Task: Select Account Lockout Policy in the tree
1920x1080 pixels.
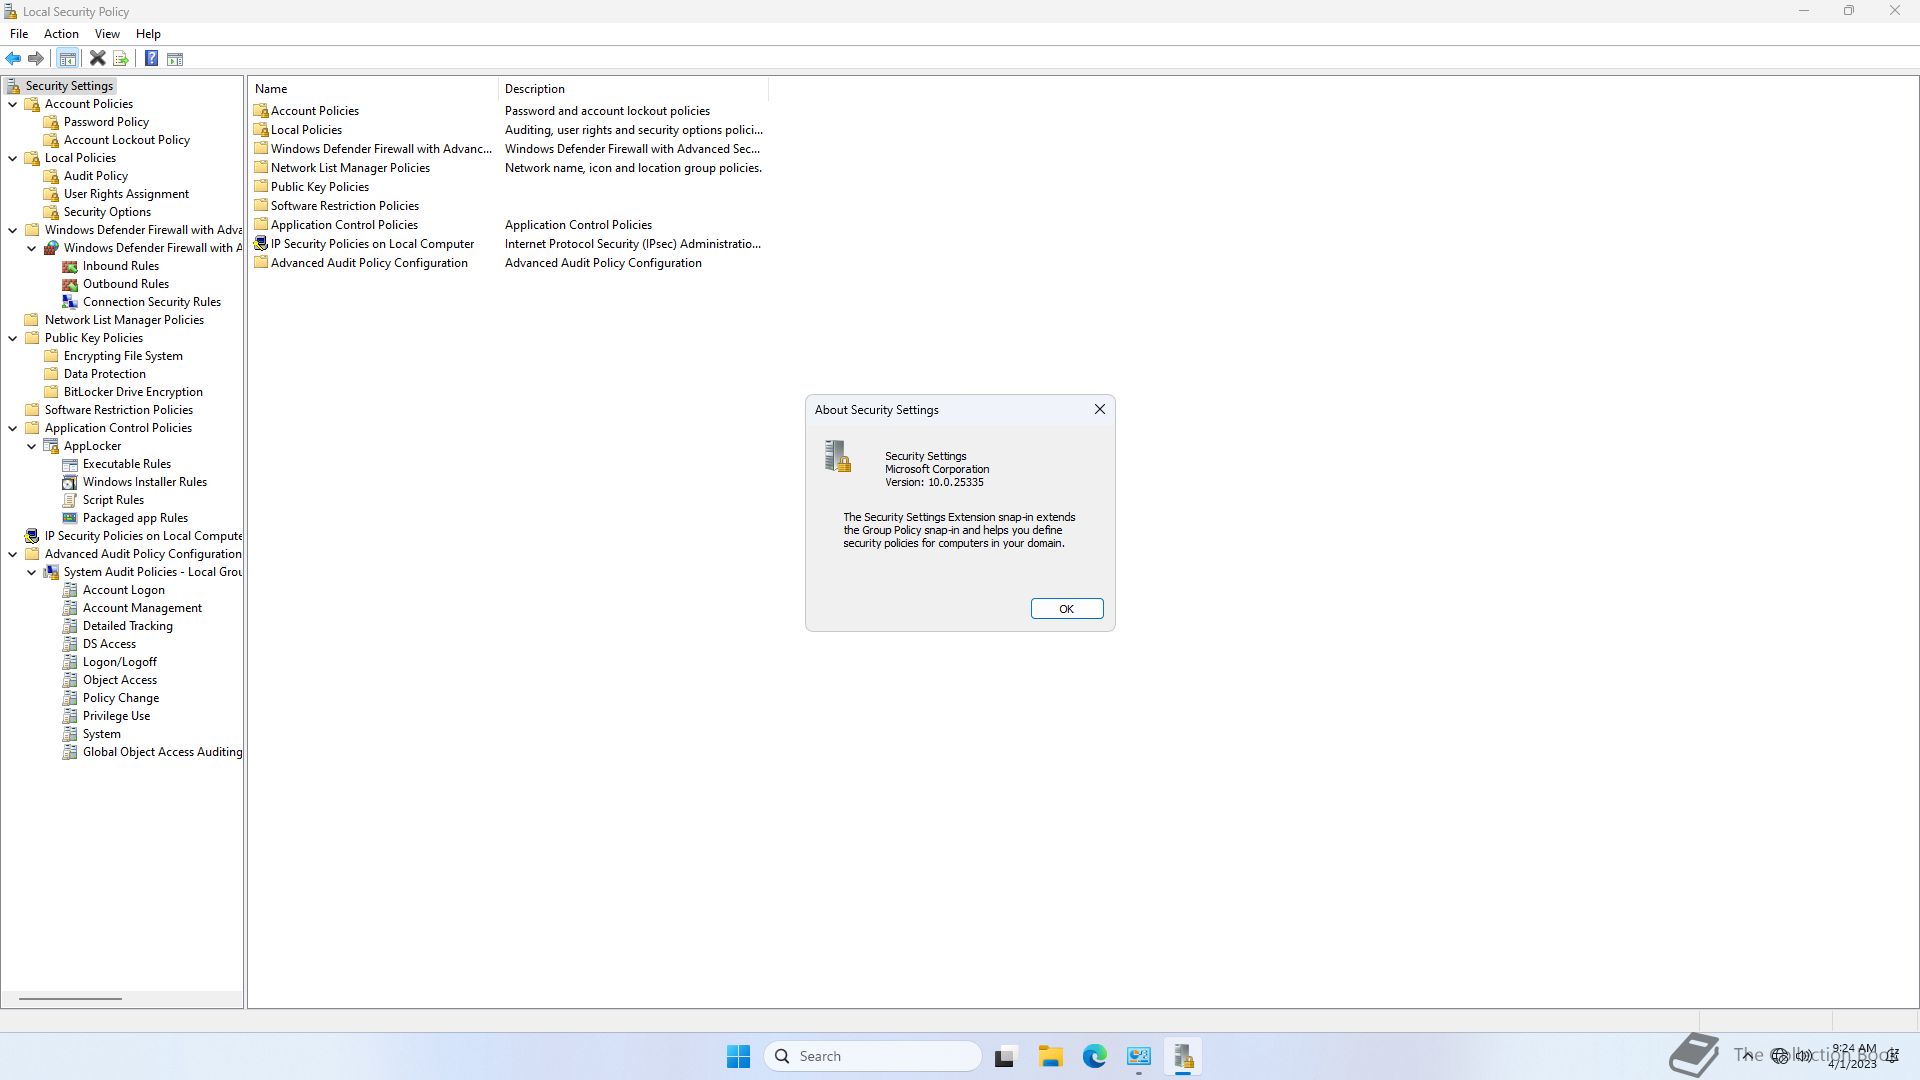Action: (127, 140)
